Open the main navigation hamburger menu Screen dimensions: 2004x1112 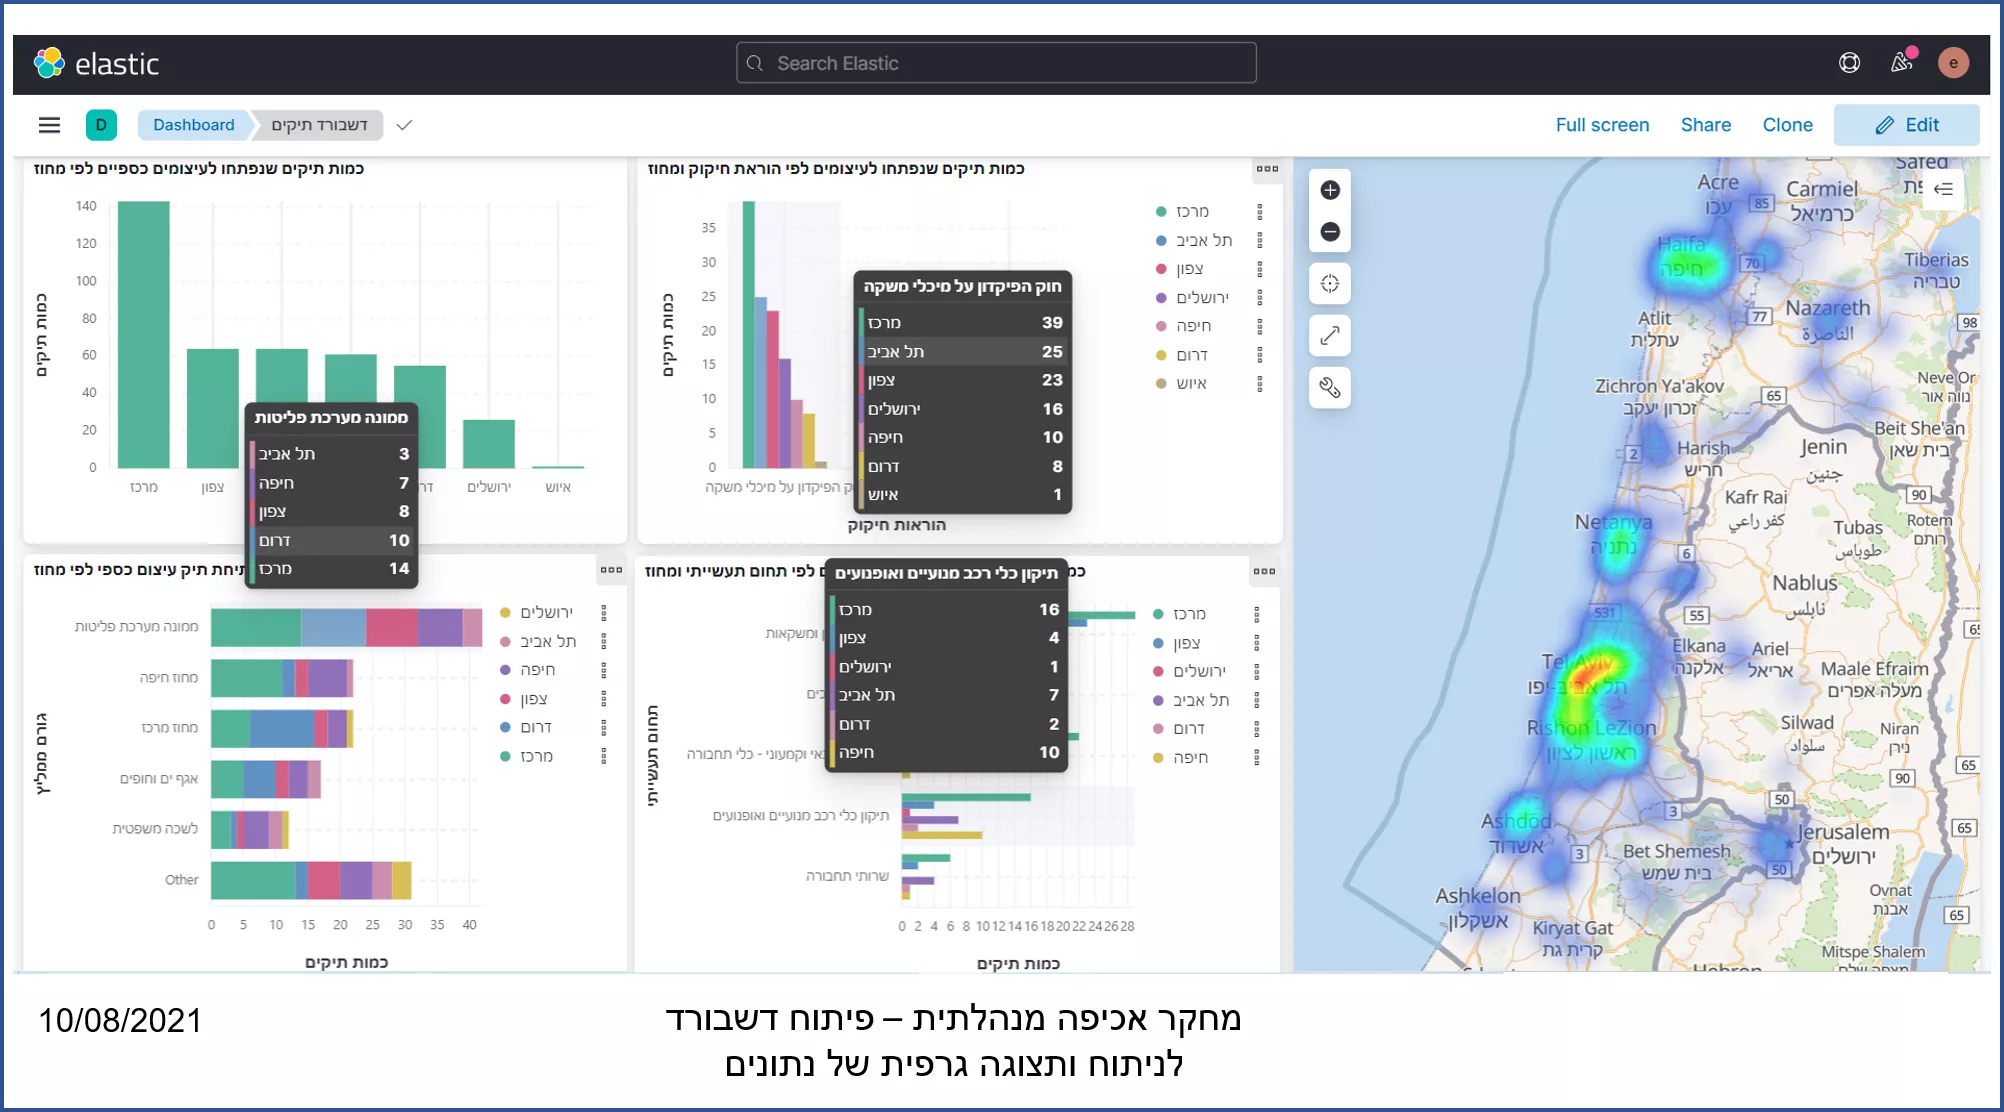point(49,125)
